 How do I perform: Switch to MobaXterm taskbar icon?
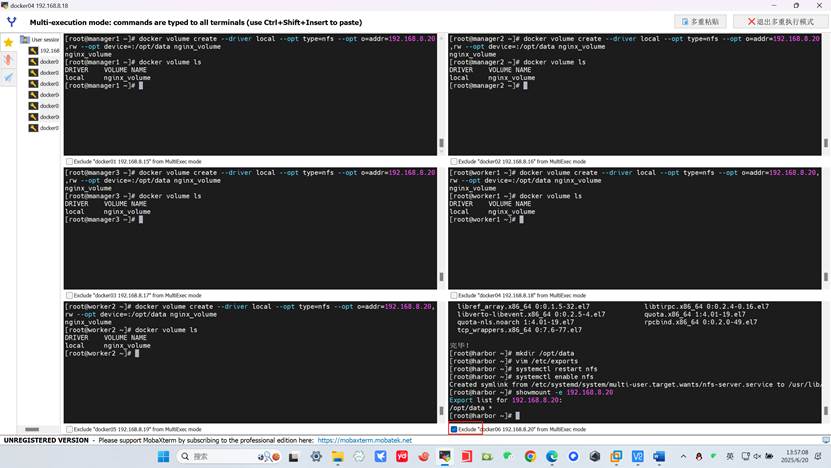(445, 456)
